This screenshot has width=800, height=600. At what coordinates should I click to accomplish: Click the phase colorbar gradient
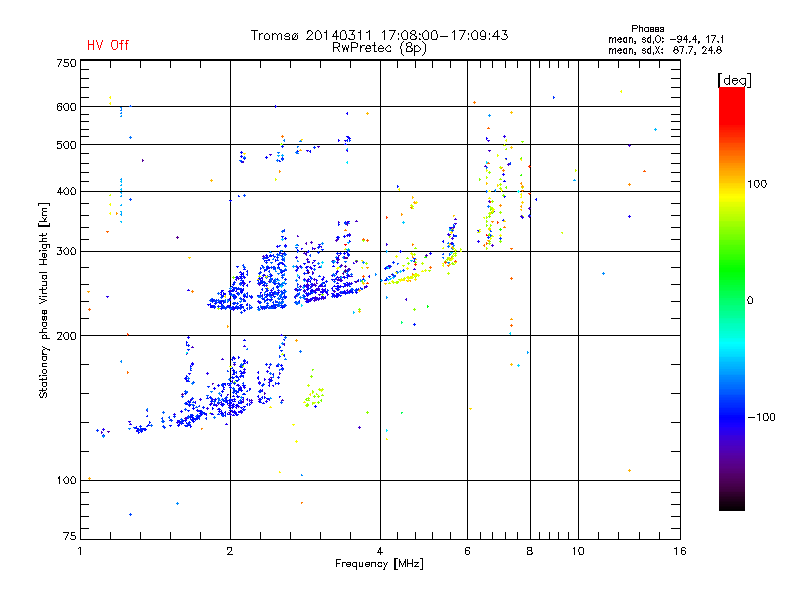pos(732,298)
